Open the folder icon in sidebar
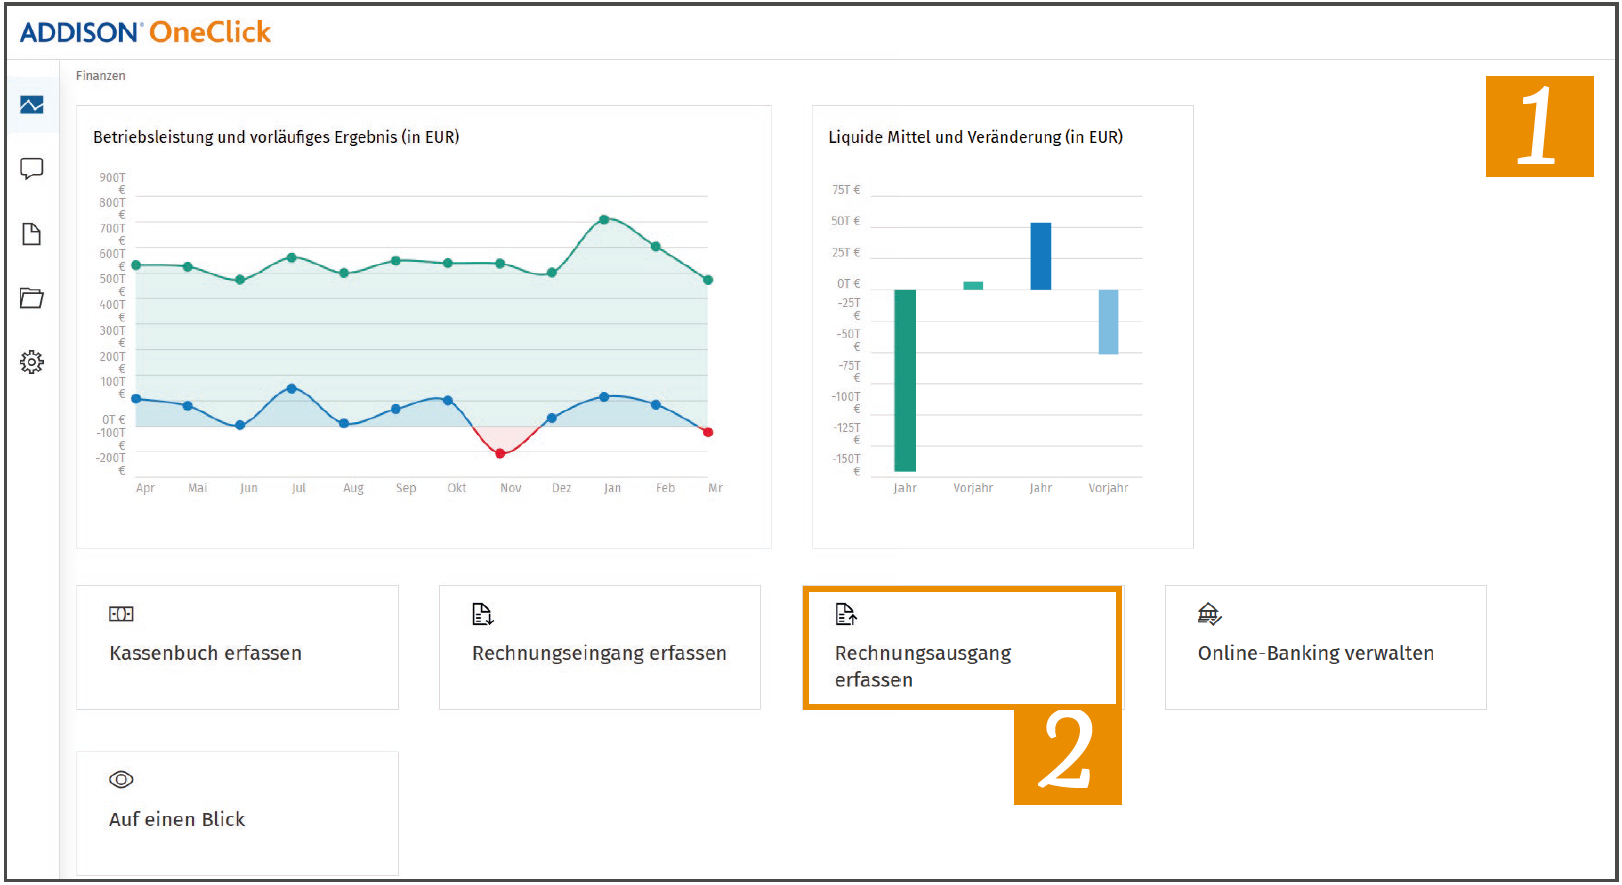The width and height of the screenshot is (1622, 885). (x=32, y=298)
